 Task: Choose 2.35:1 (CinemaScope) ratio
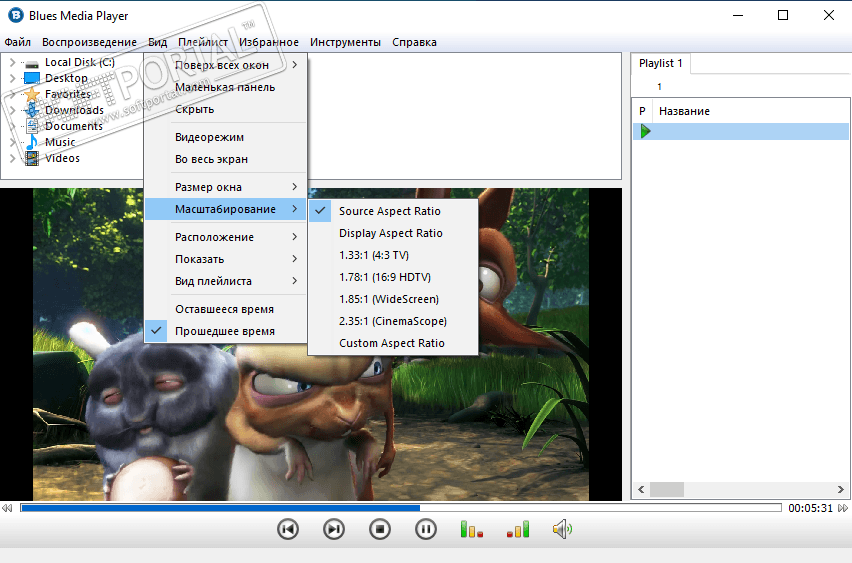393,321
